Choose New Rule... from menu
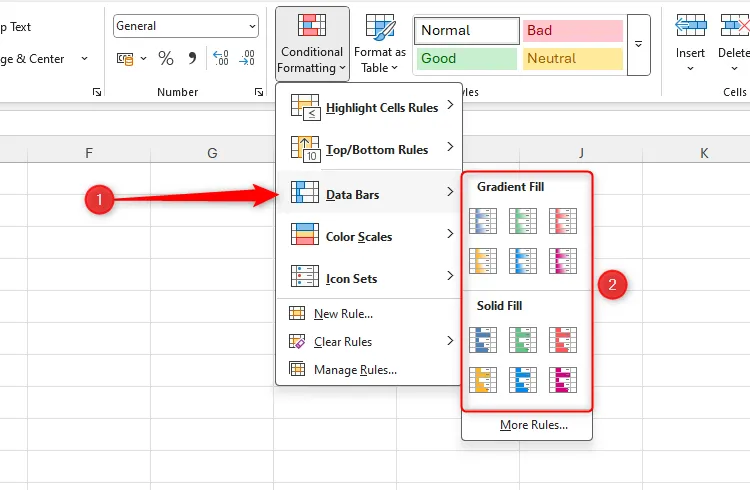750x490 pixels. 369,313
